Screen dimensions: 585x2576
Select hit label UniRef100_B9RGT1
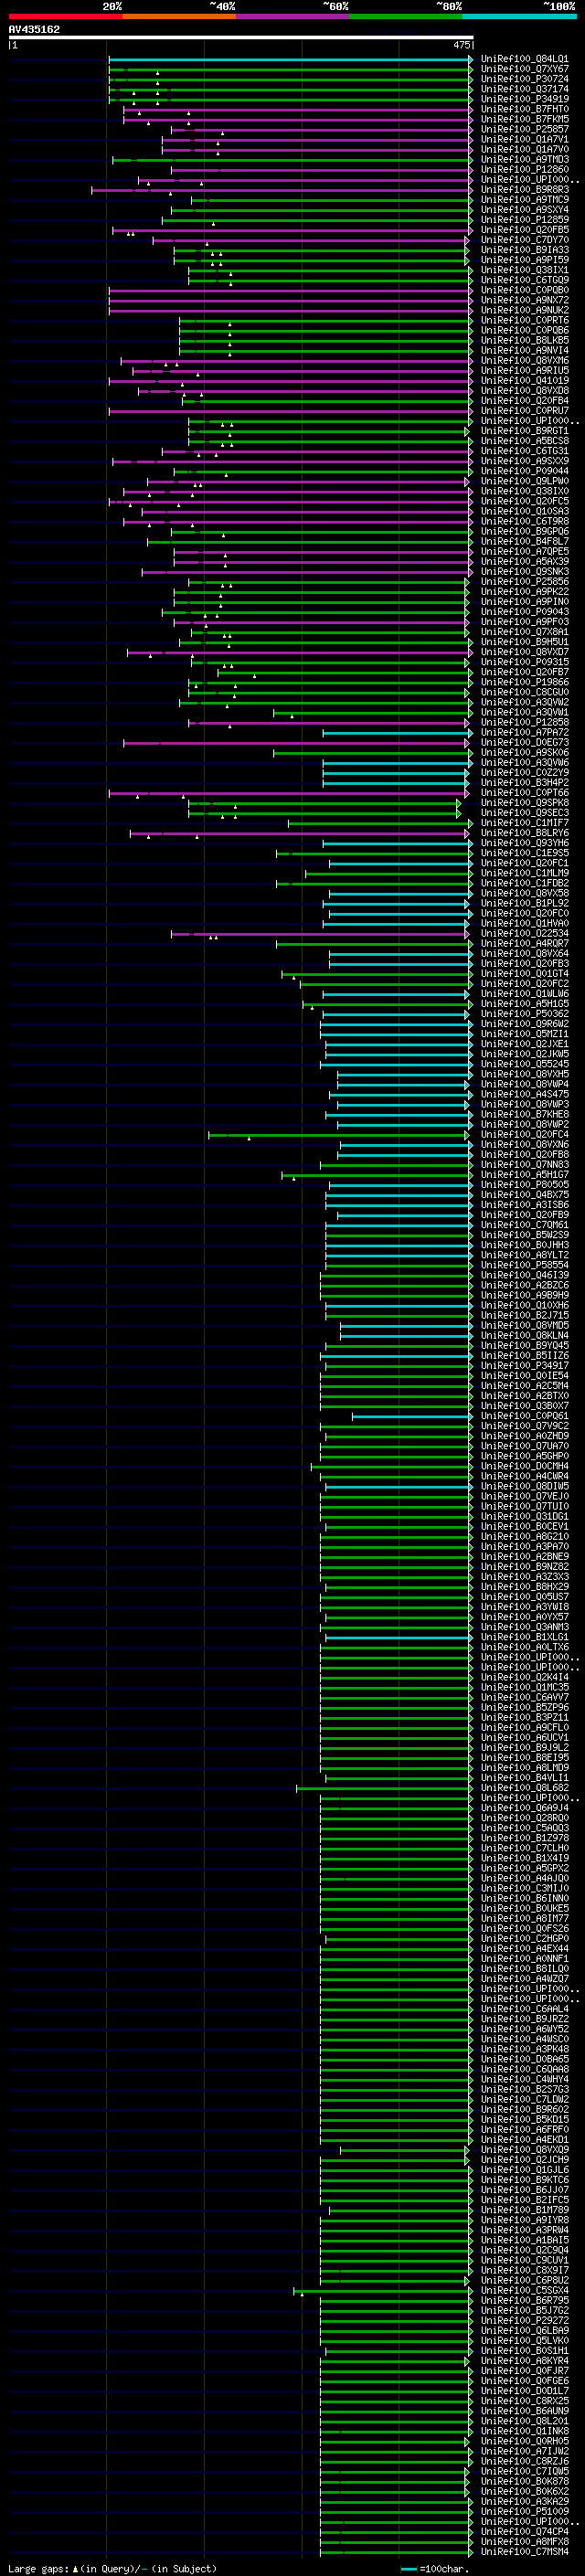tap(524, 431)
